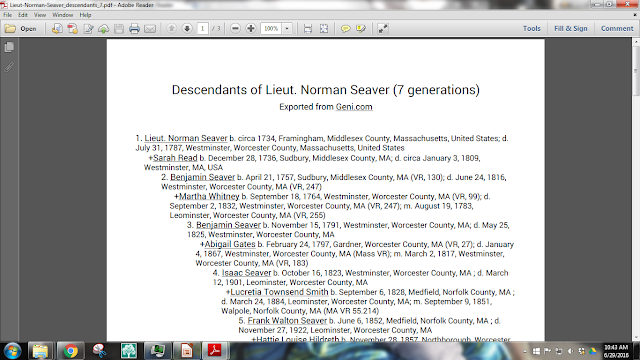Follow the Geni.com link
640x360 pixels.
(354, 107)
